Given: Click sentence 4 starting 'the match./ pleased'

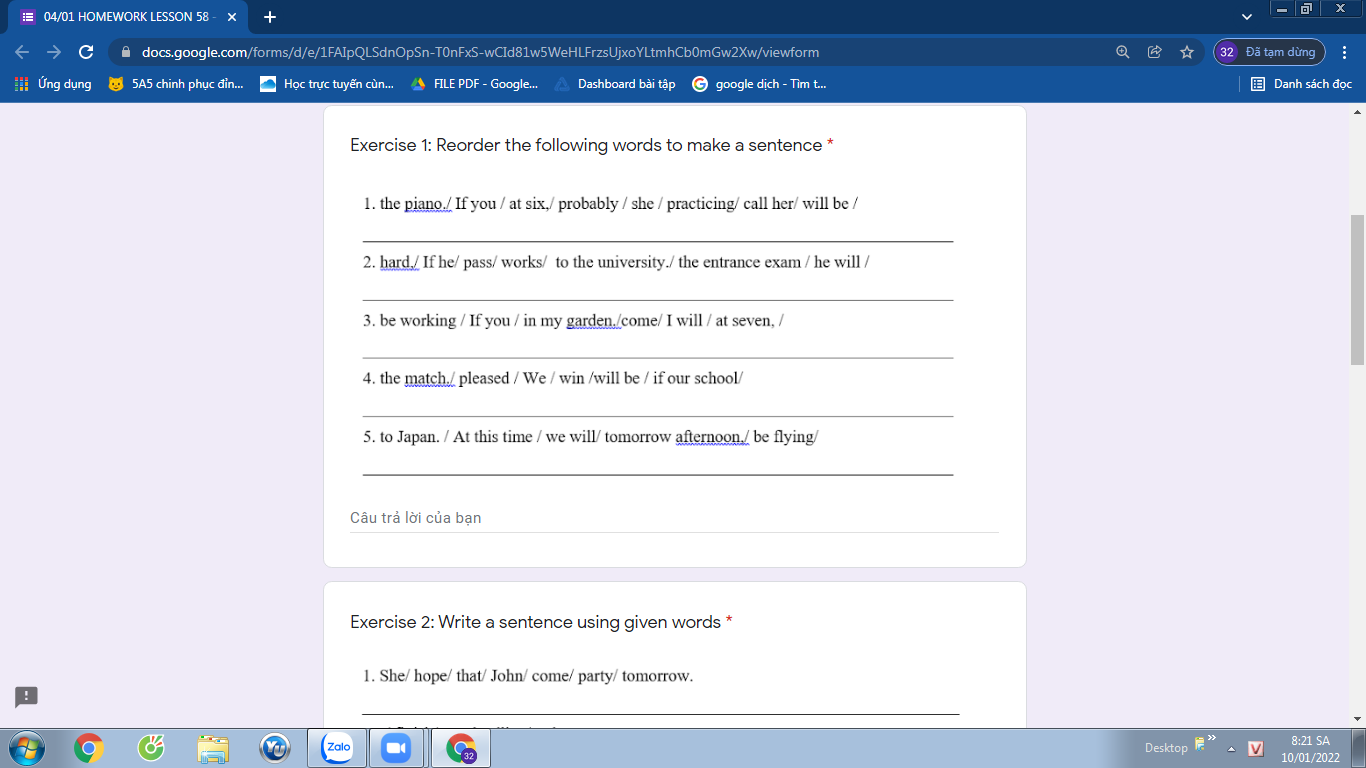Looking at the screenshot, I should (x=553, y=379).
